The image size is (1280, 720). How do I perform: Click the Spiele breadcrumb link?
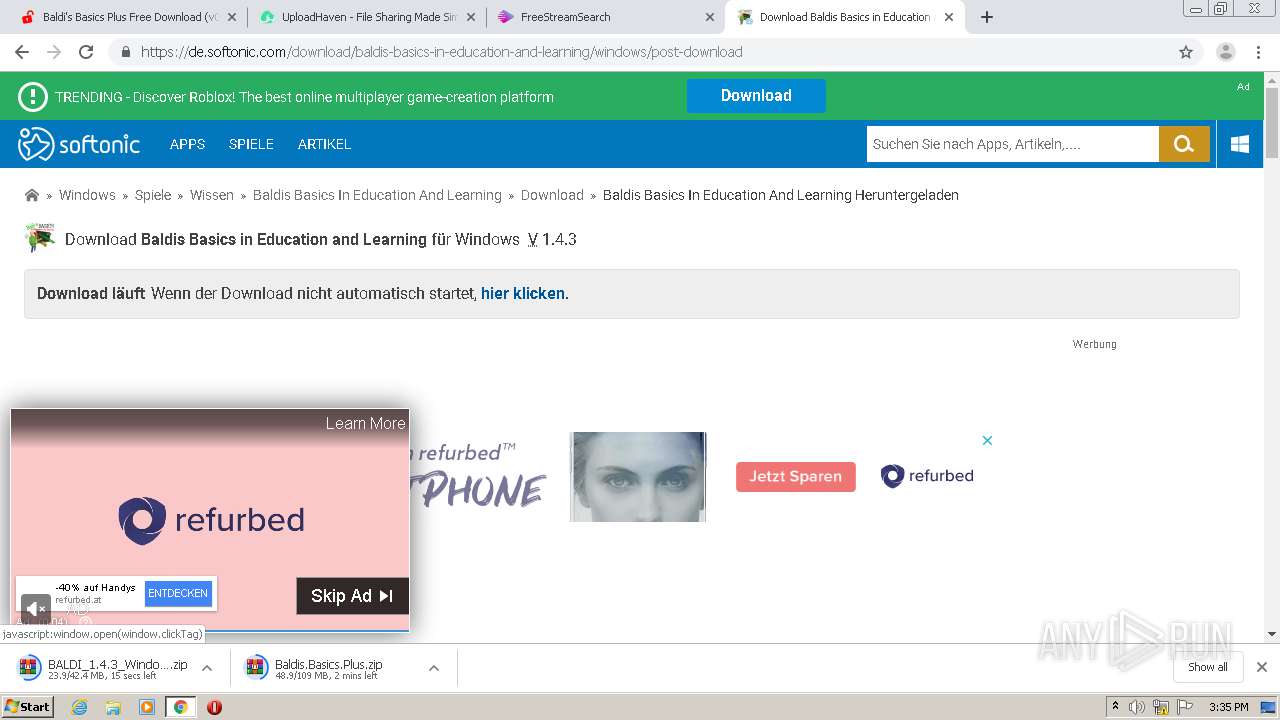(153, 195)
